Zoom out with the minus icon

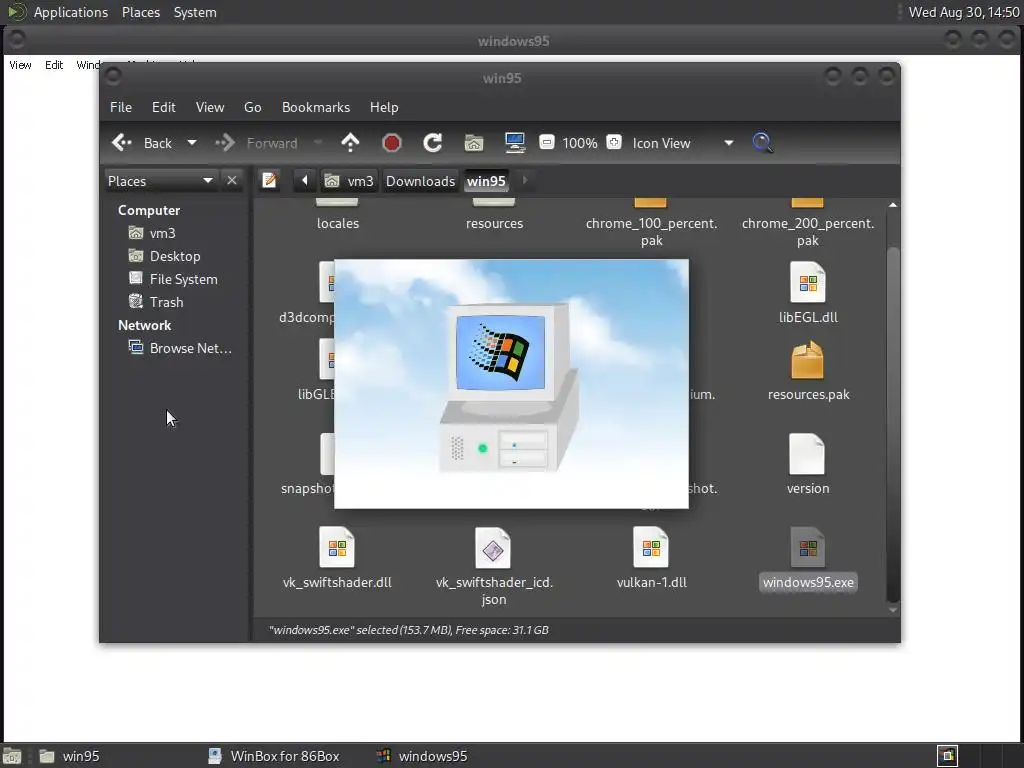(x=547, y=142)
